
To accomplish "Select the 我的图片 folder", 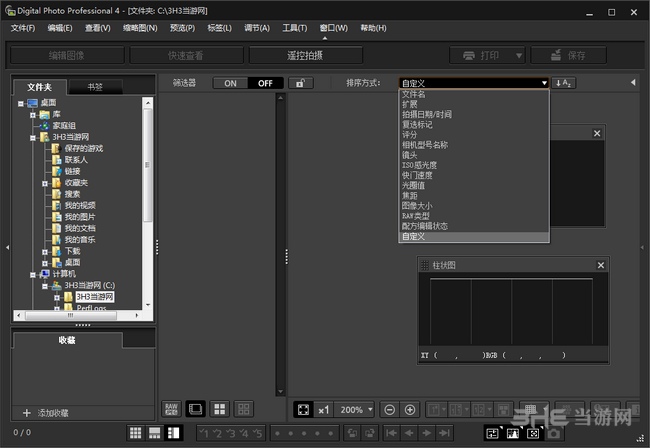I will pos(80,217).
